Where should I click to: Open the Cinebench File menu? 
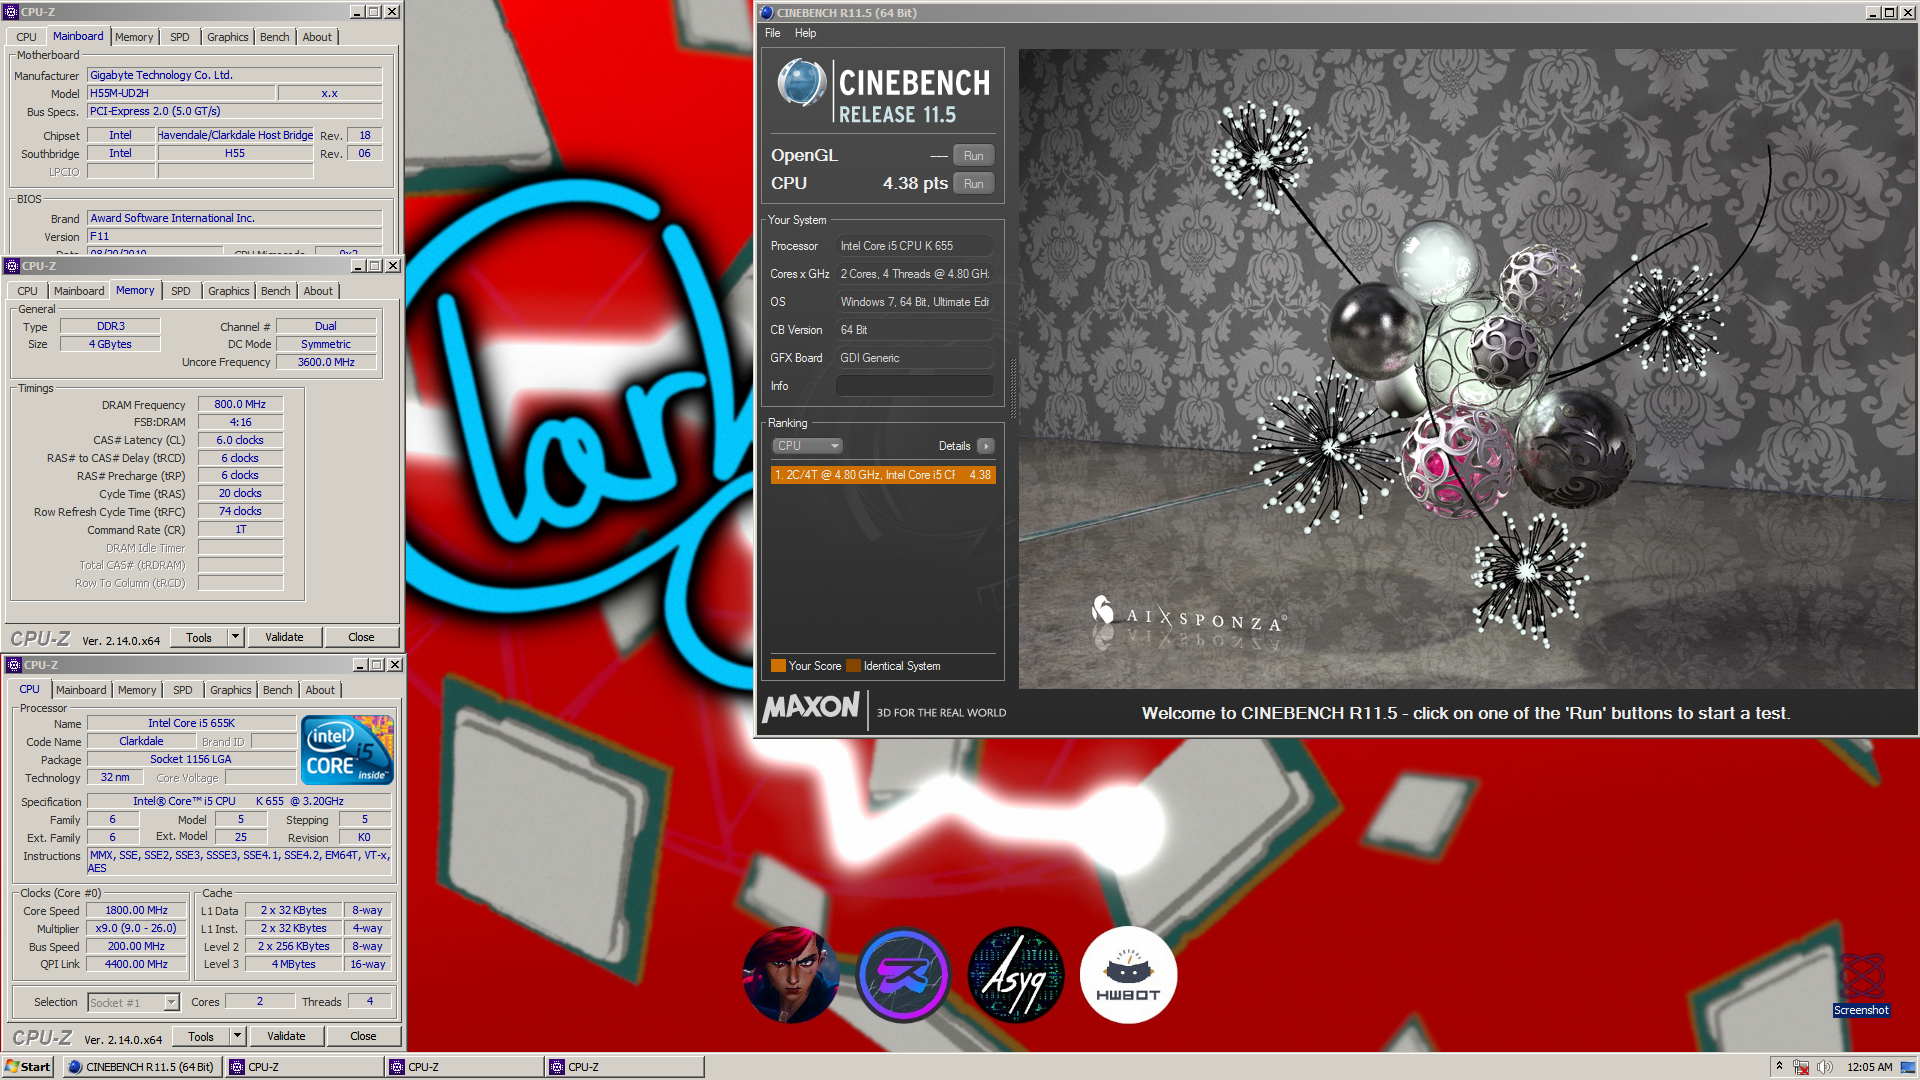[x=773, y=33]
